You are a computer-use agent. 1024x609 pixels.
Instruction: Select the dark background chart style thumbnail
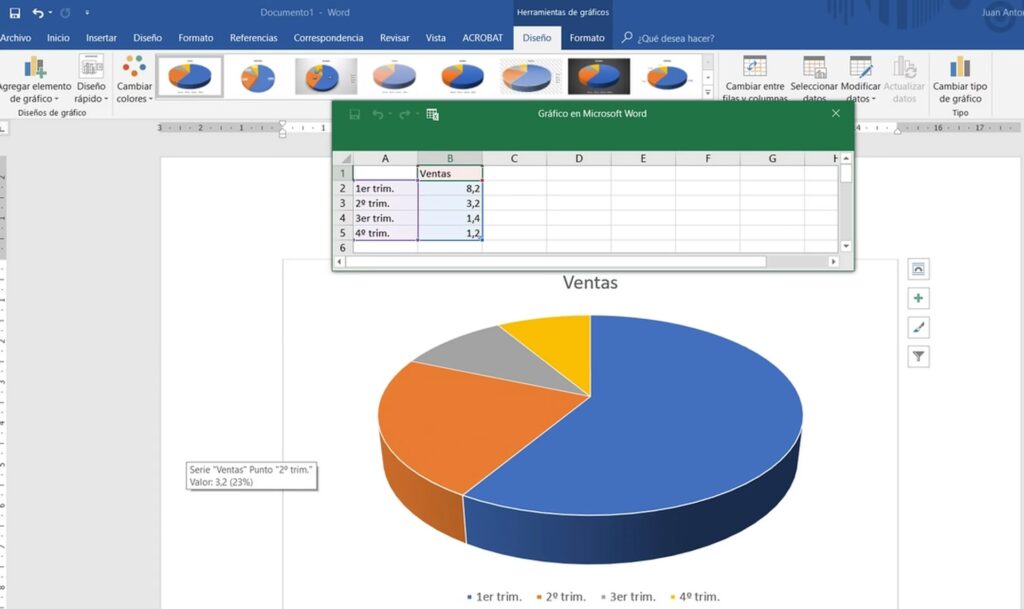point(599,76)
